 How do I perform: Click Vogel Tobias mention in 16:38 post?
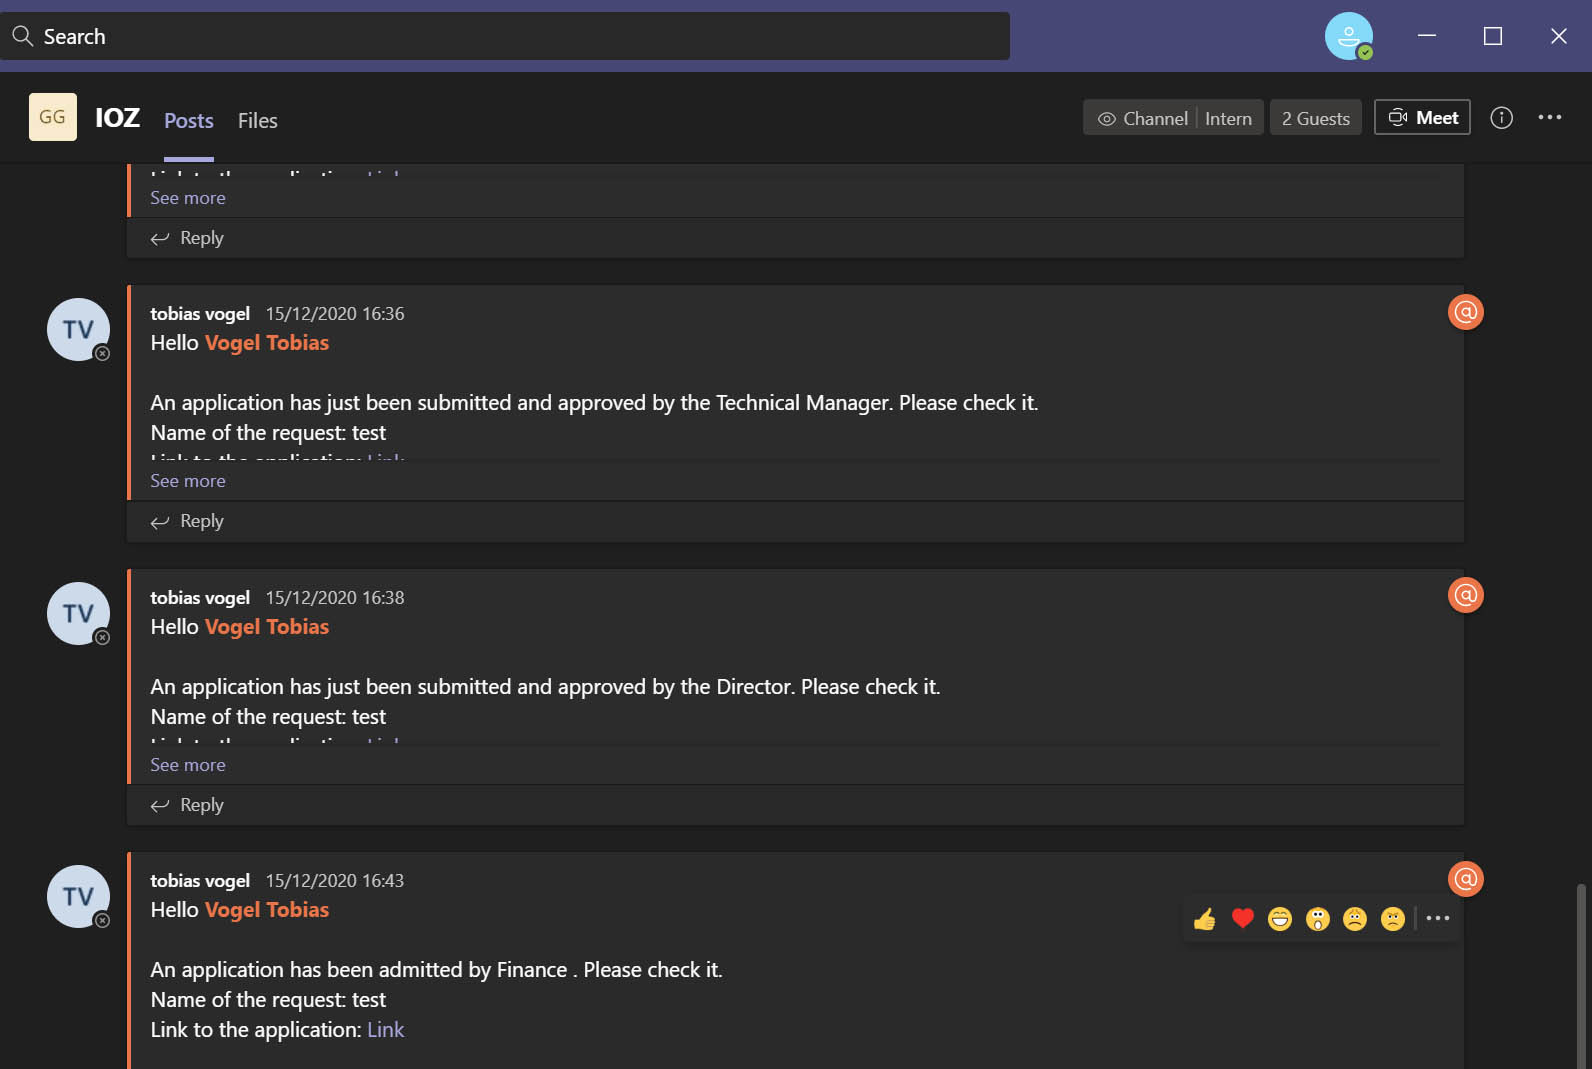[267, 627]
